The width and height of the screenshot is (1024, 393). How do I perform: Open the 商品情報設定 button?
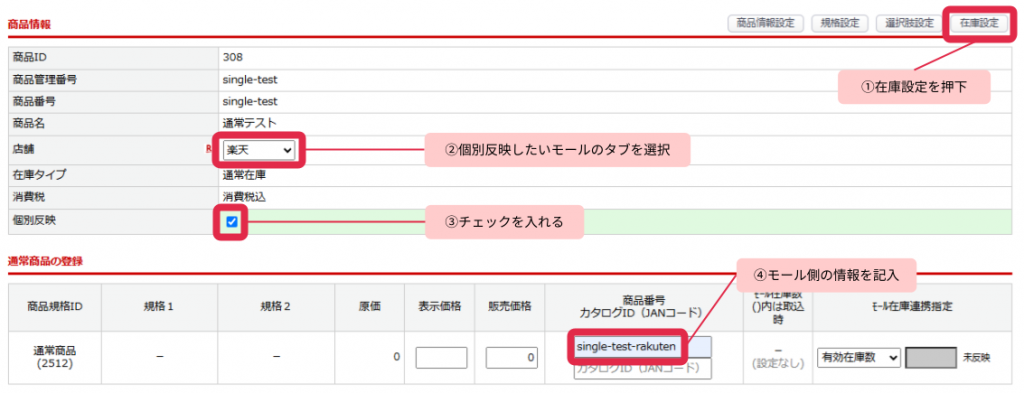[765, 23]
